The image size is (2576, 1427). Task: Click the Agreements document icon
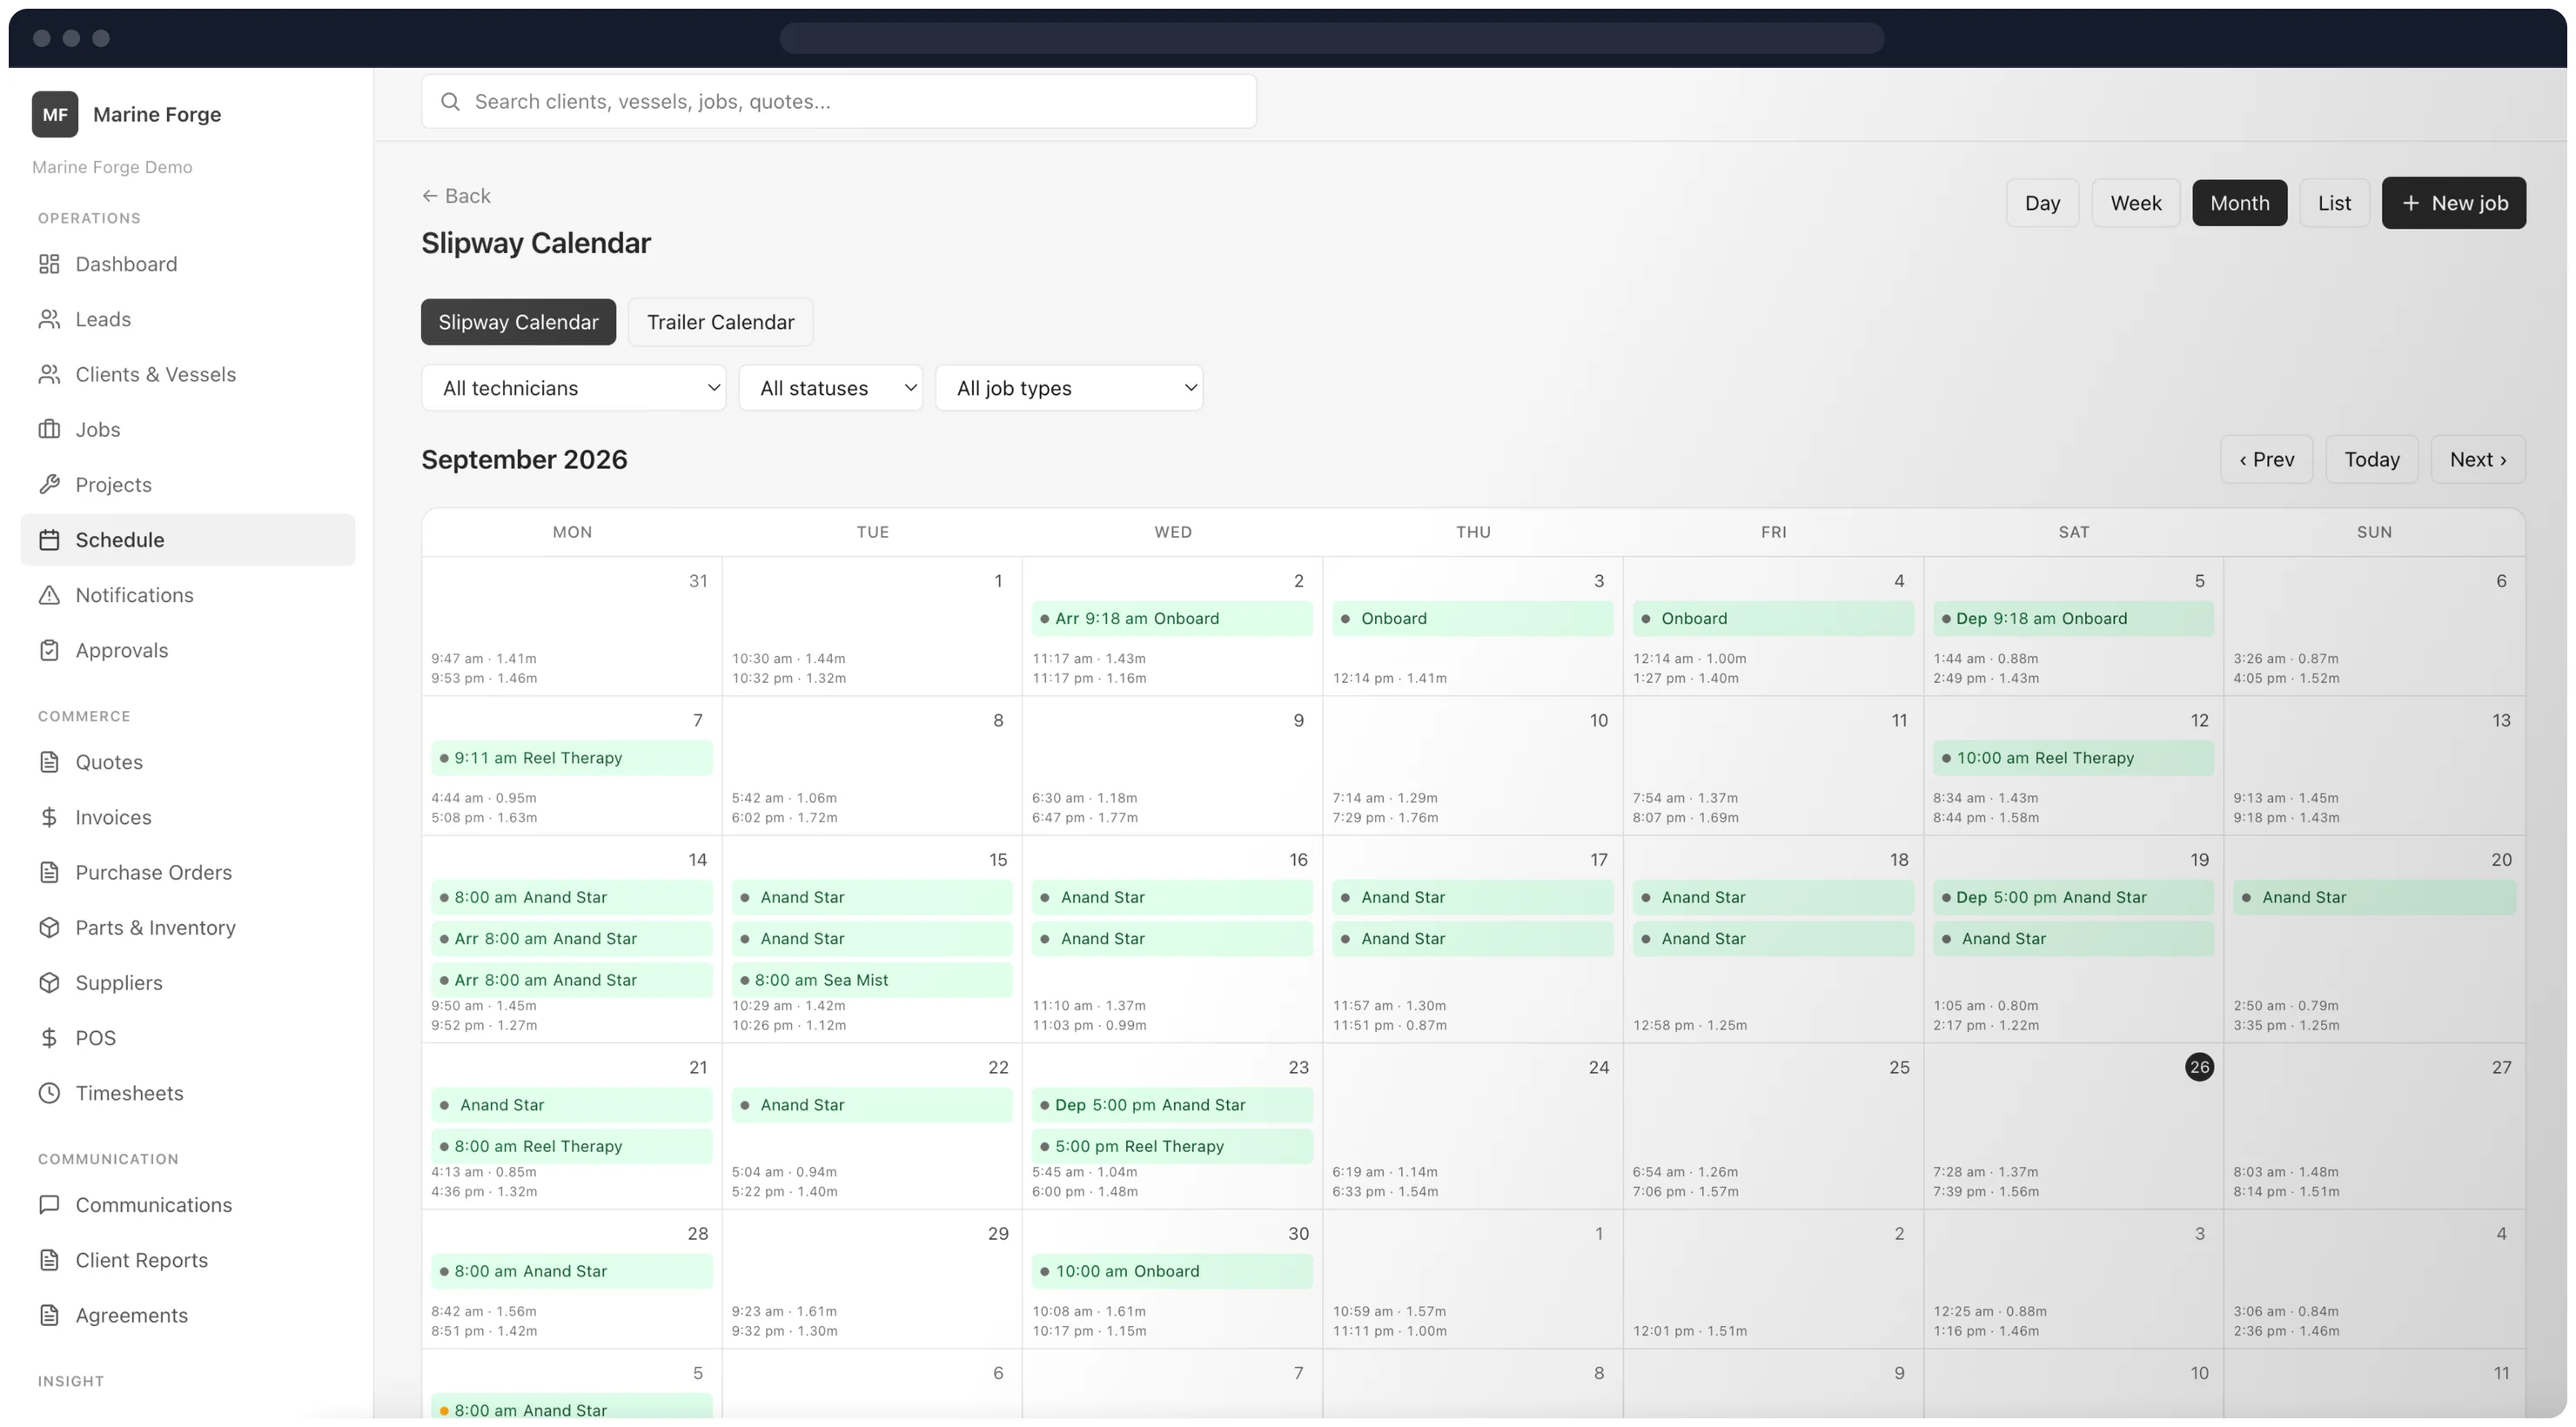pyautogui.click(x=49, y=1315)
